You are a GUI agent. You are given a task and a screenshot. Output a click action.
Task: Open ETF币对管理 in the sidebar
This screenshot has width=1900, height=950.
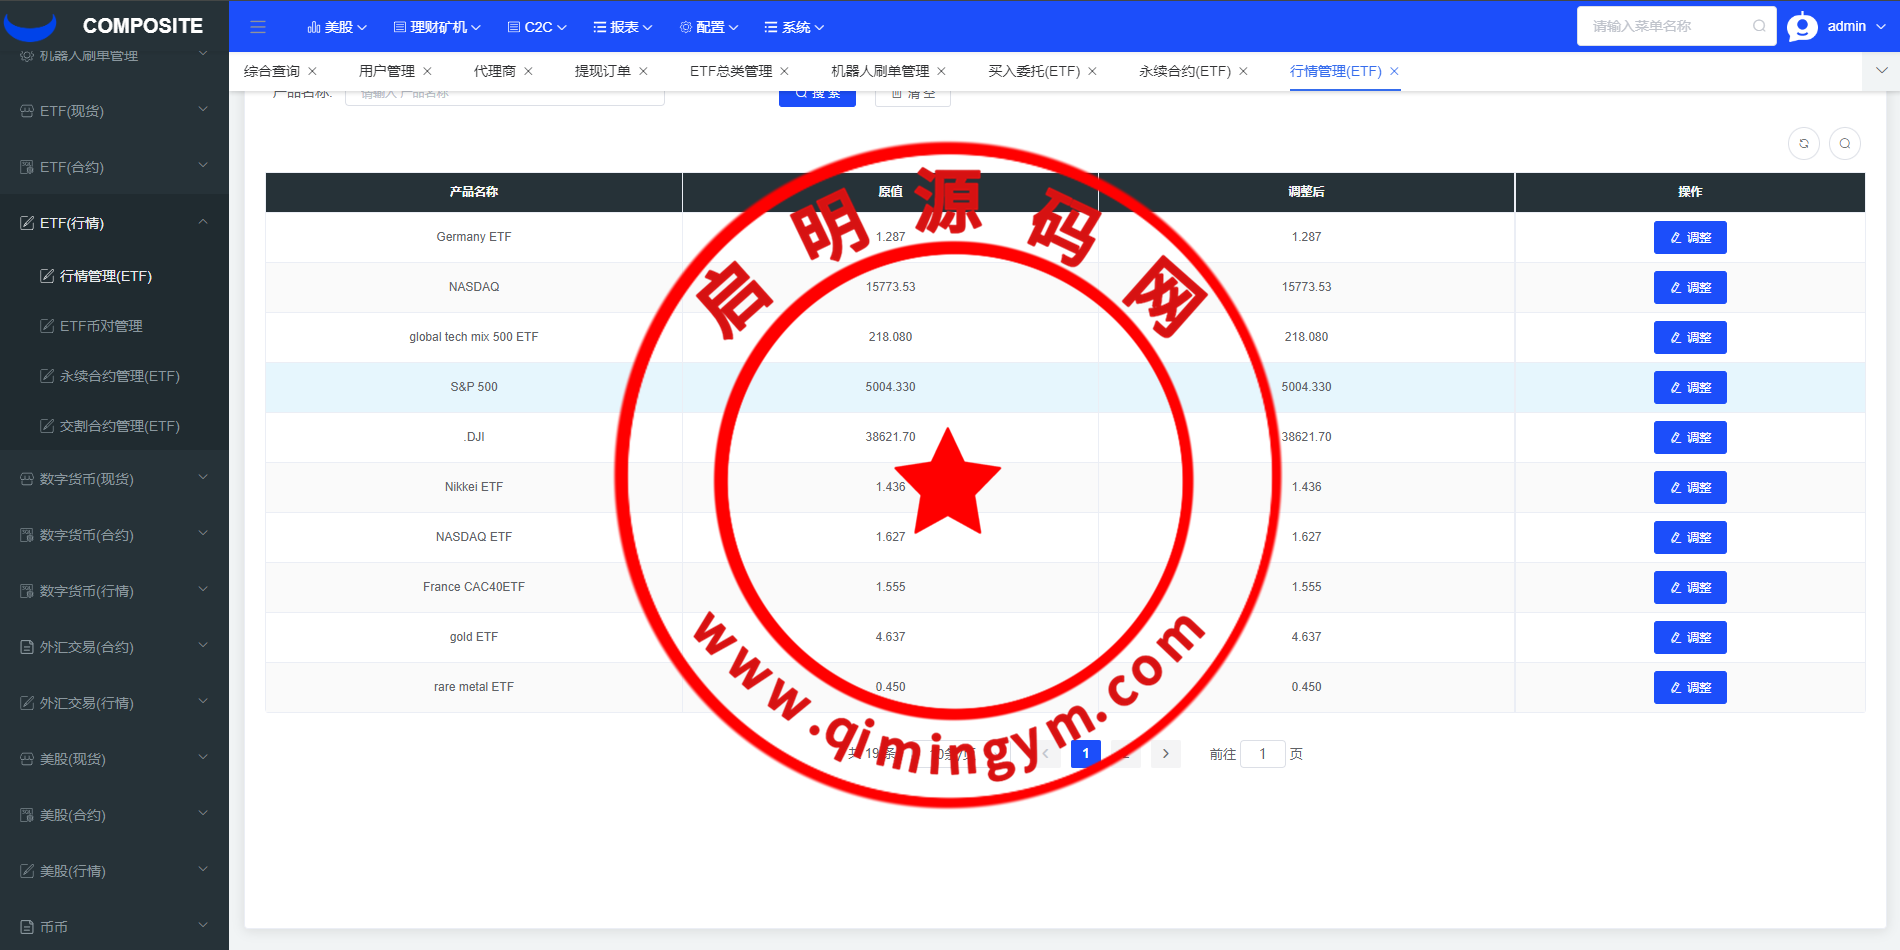[x=101, y=326]
